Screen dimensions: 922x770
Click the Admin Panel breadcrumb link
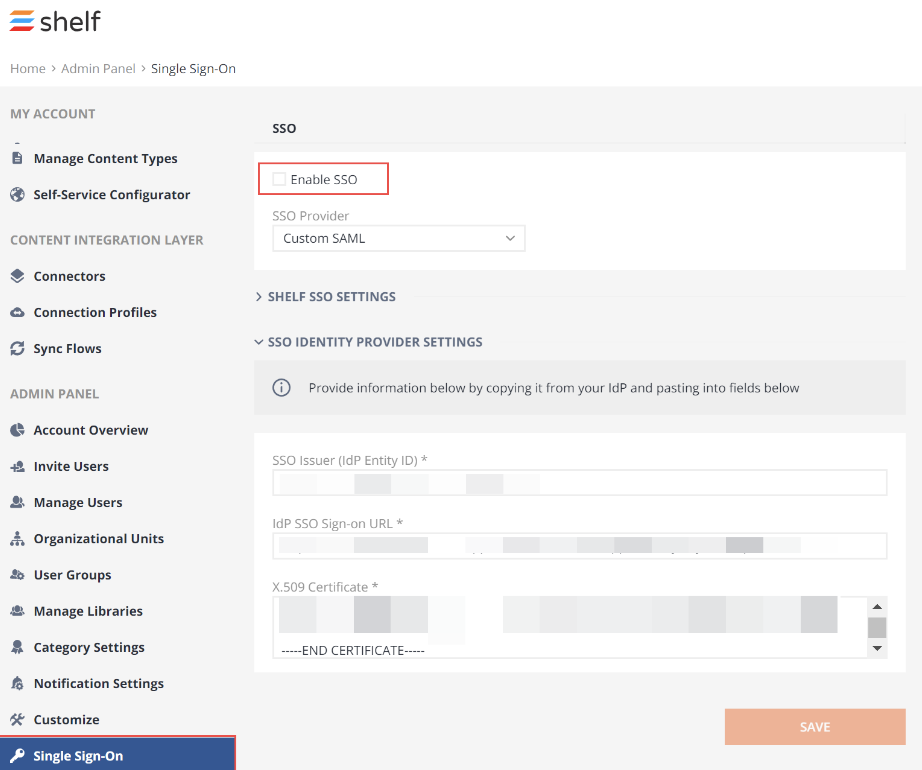98,69
